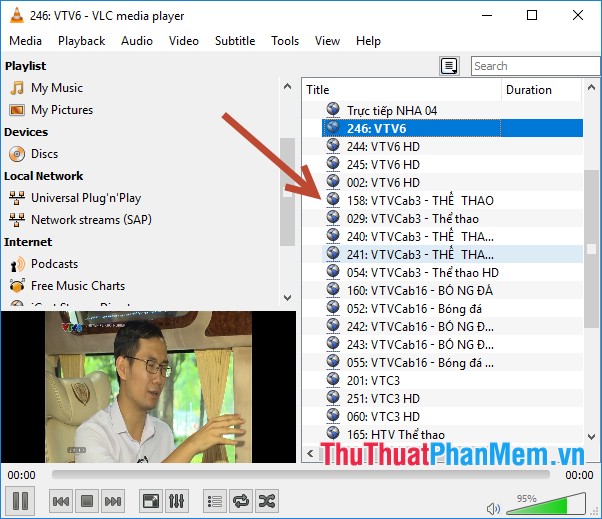Select Universal Plug'n'Play
Image resolution: width=602 pixels, height=519 pixels.
click(86, 198)
